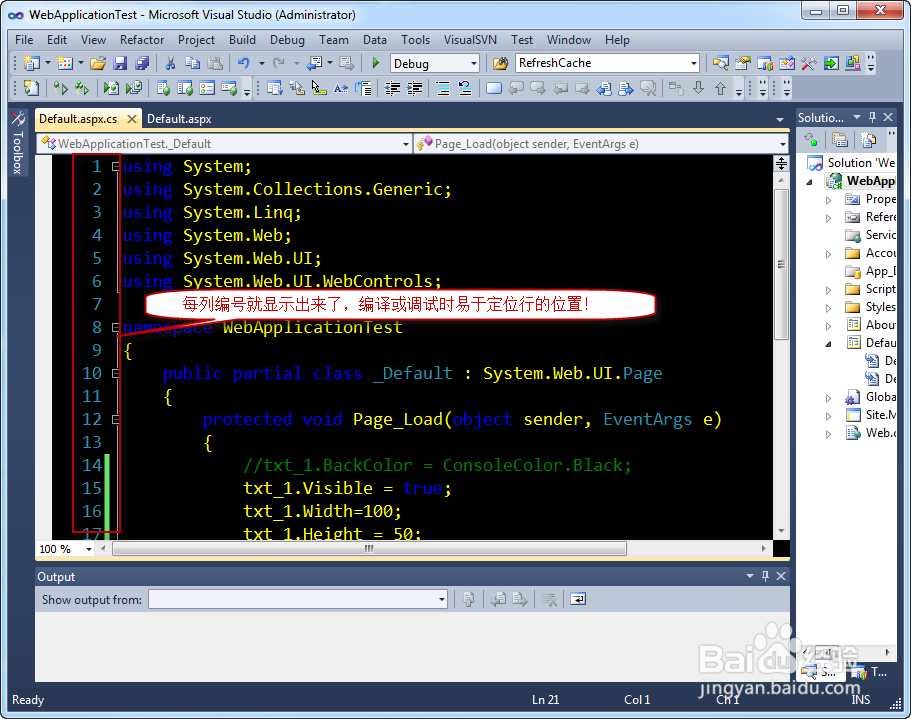This screenshot has height=719, width=911.
Task: Click the Display Parameter Info icon
Action: [x=296, y=88]
